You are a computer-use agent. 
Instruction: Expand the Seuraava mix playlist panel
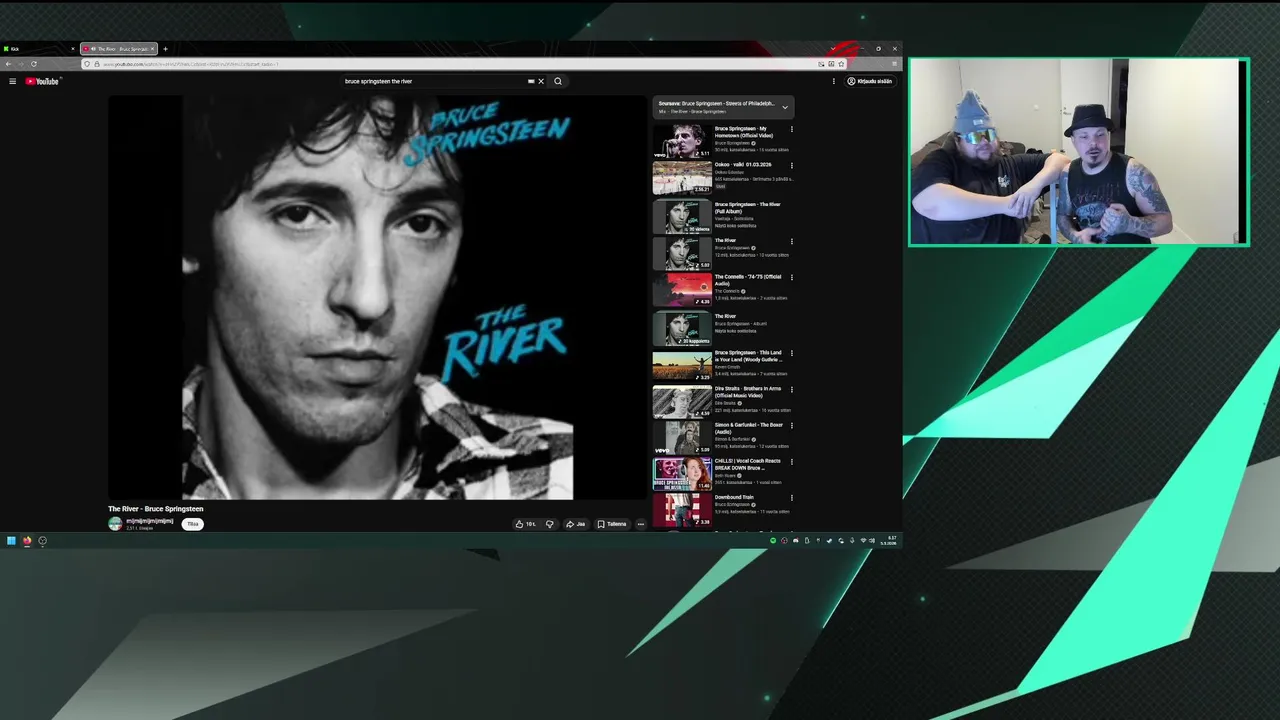[785, 106]
